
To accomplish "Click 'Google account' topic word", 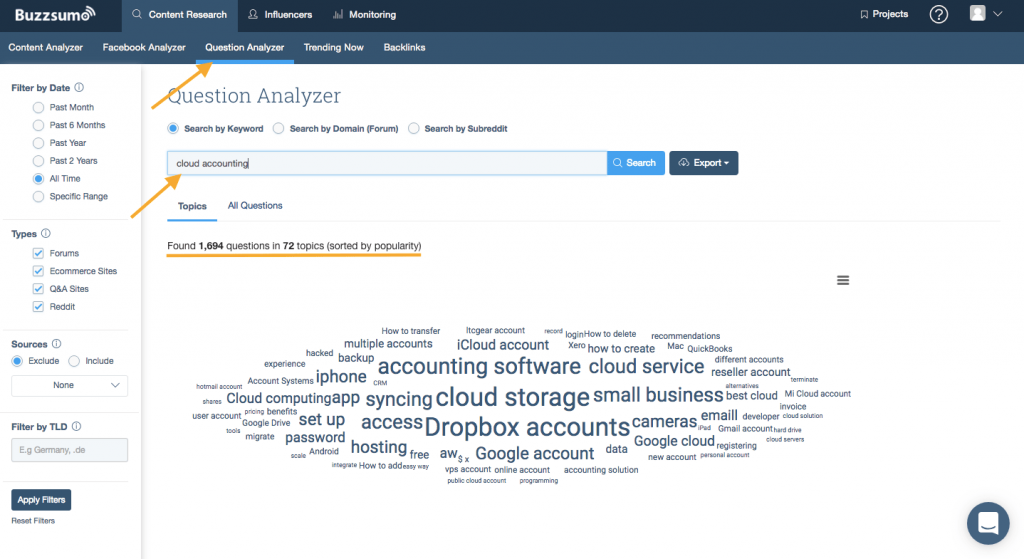I will coord(535,453).
